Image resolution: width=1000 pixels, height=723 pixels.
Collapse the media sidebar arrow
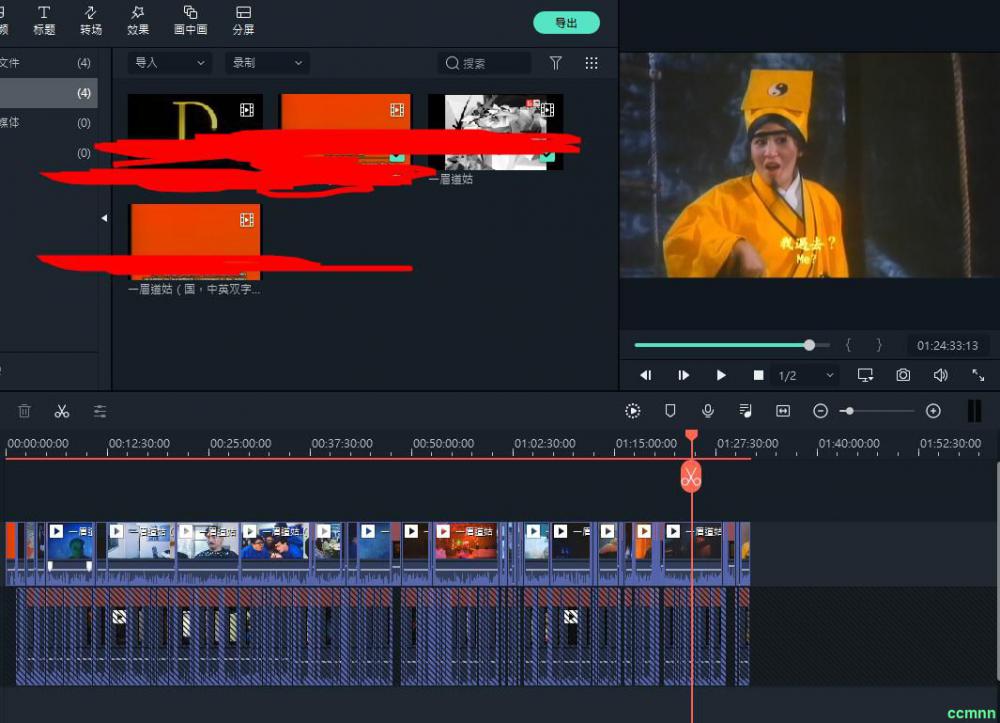(x=104, y=218)
